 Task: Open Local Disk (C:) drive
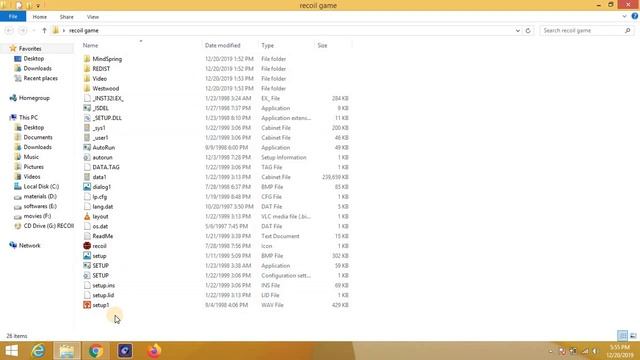41,187
